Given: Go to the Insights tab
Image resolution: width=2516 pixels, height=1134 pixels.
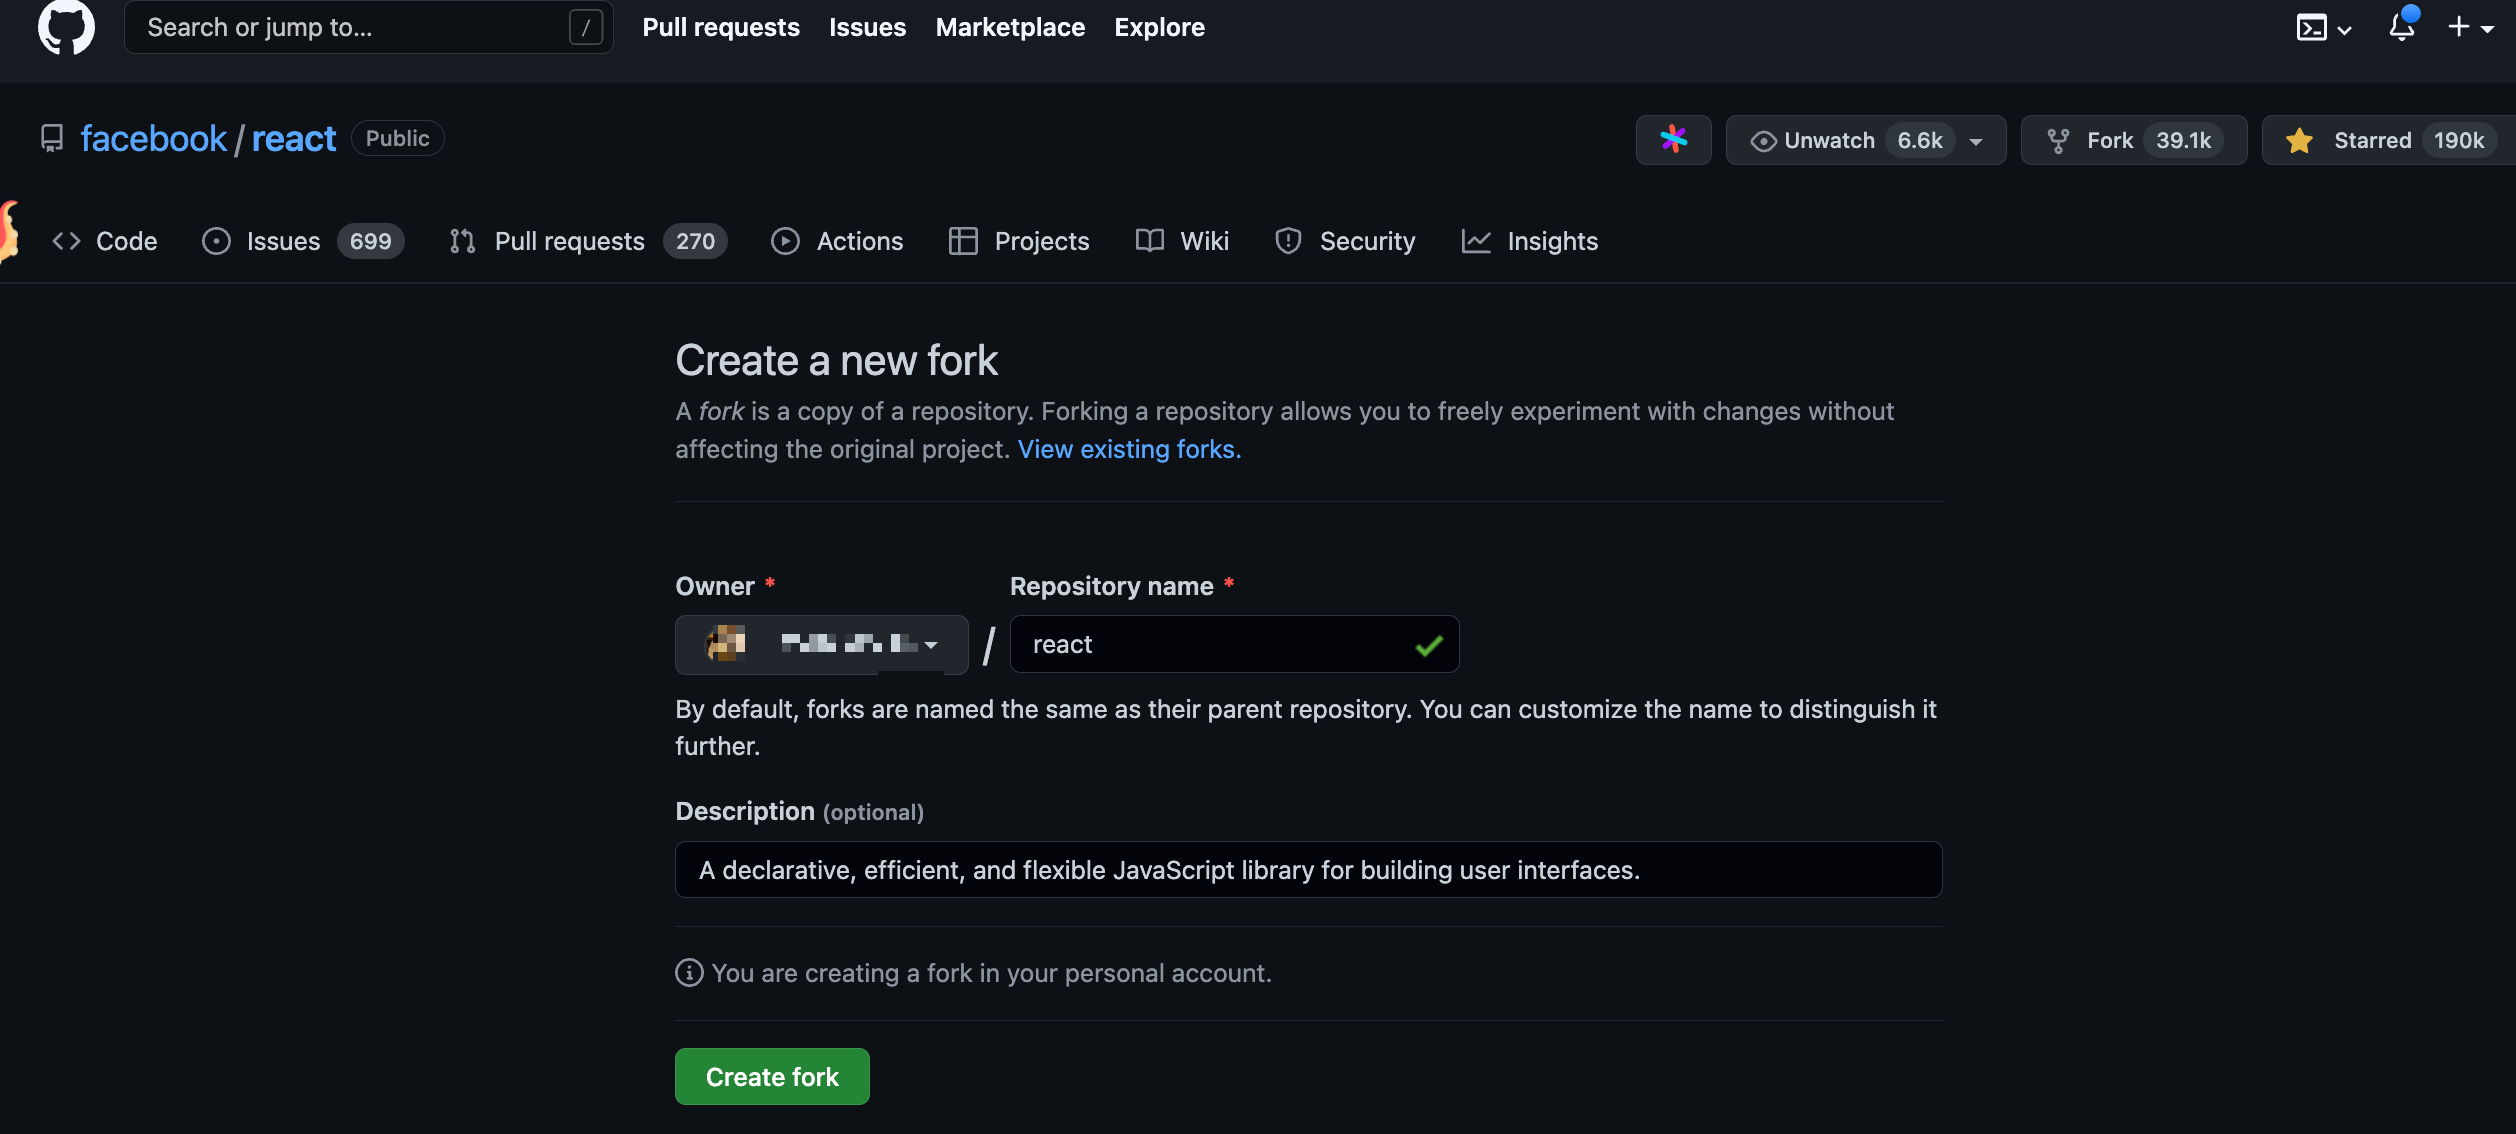Looking at the screenshot, I should tap(1530, 241).
